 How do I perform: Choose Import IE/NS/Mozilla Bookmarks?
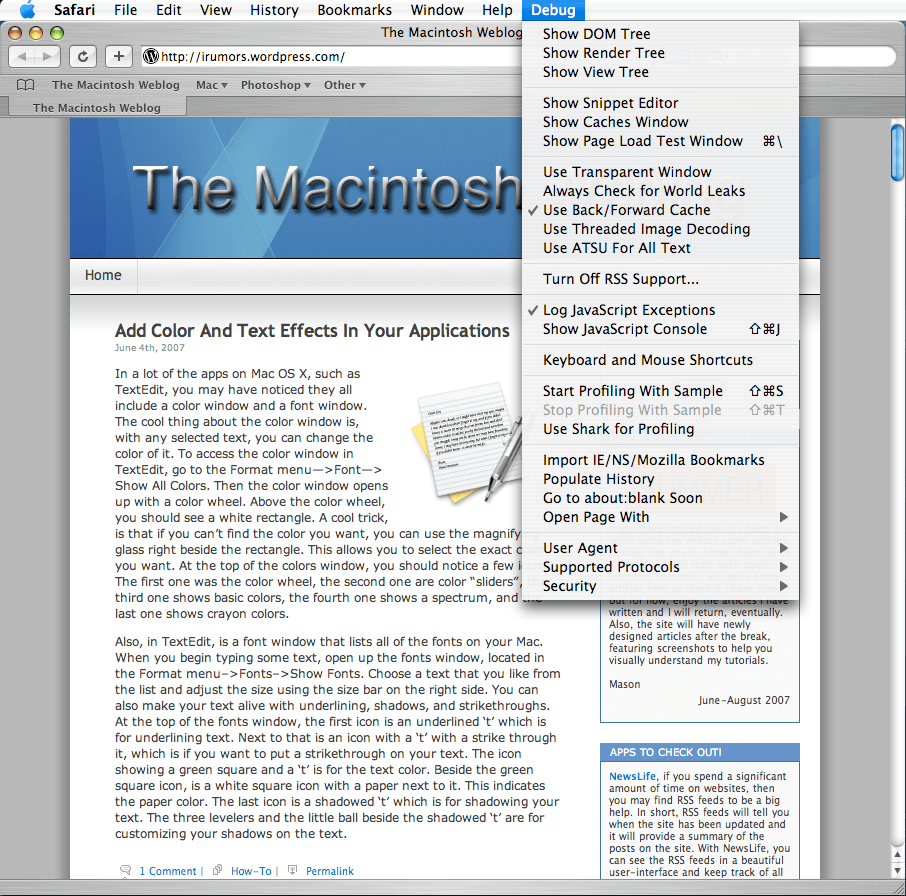(x=660, y=460)
